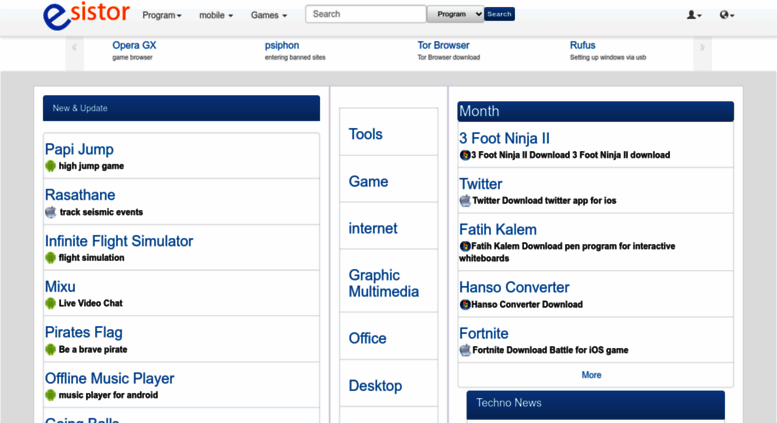This screenshot has height=423, width=777.
Task: Click the 'game browser' caption
Action: point(132,57)
